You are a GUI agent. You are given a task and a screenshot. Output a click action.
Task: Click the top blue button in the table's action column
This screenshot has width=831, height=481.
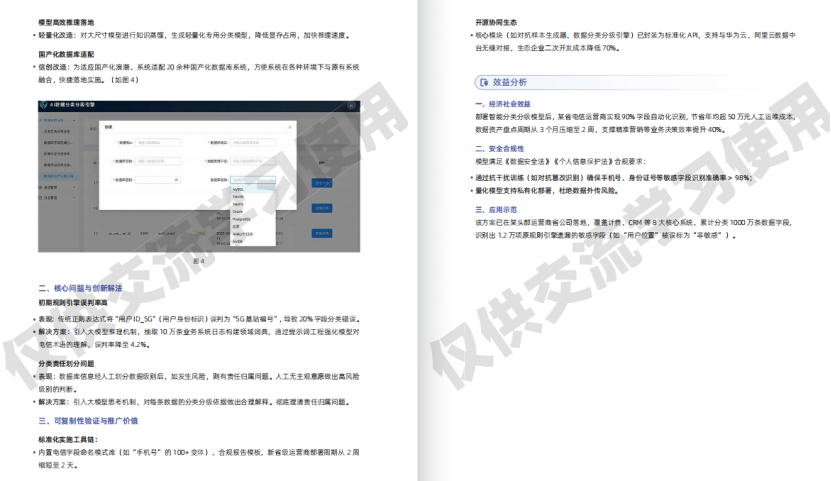(x=321, y=183)
